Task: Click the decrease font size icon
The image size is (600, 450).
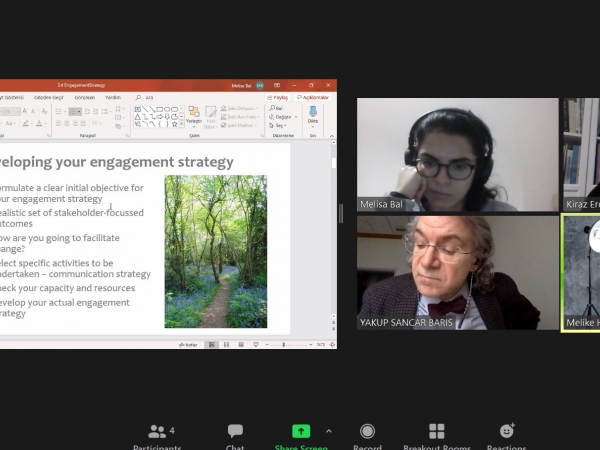Action: pos(33,111)
